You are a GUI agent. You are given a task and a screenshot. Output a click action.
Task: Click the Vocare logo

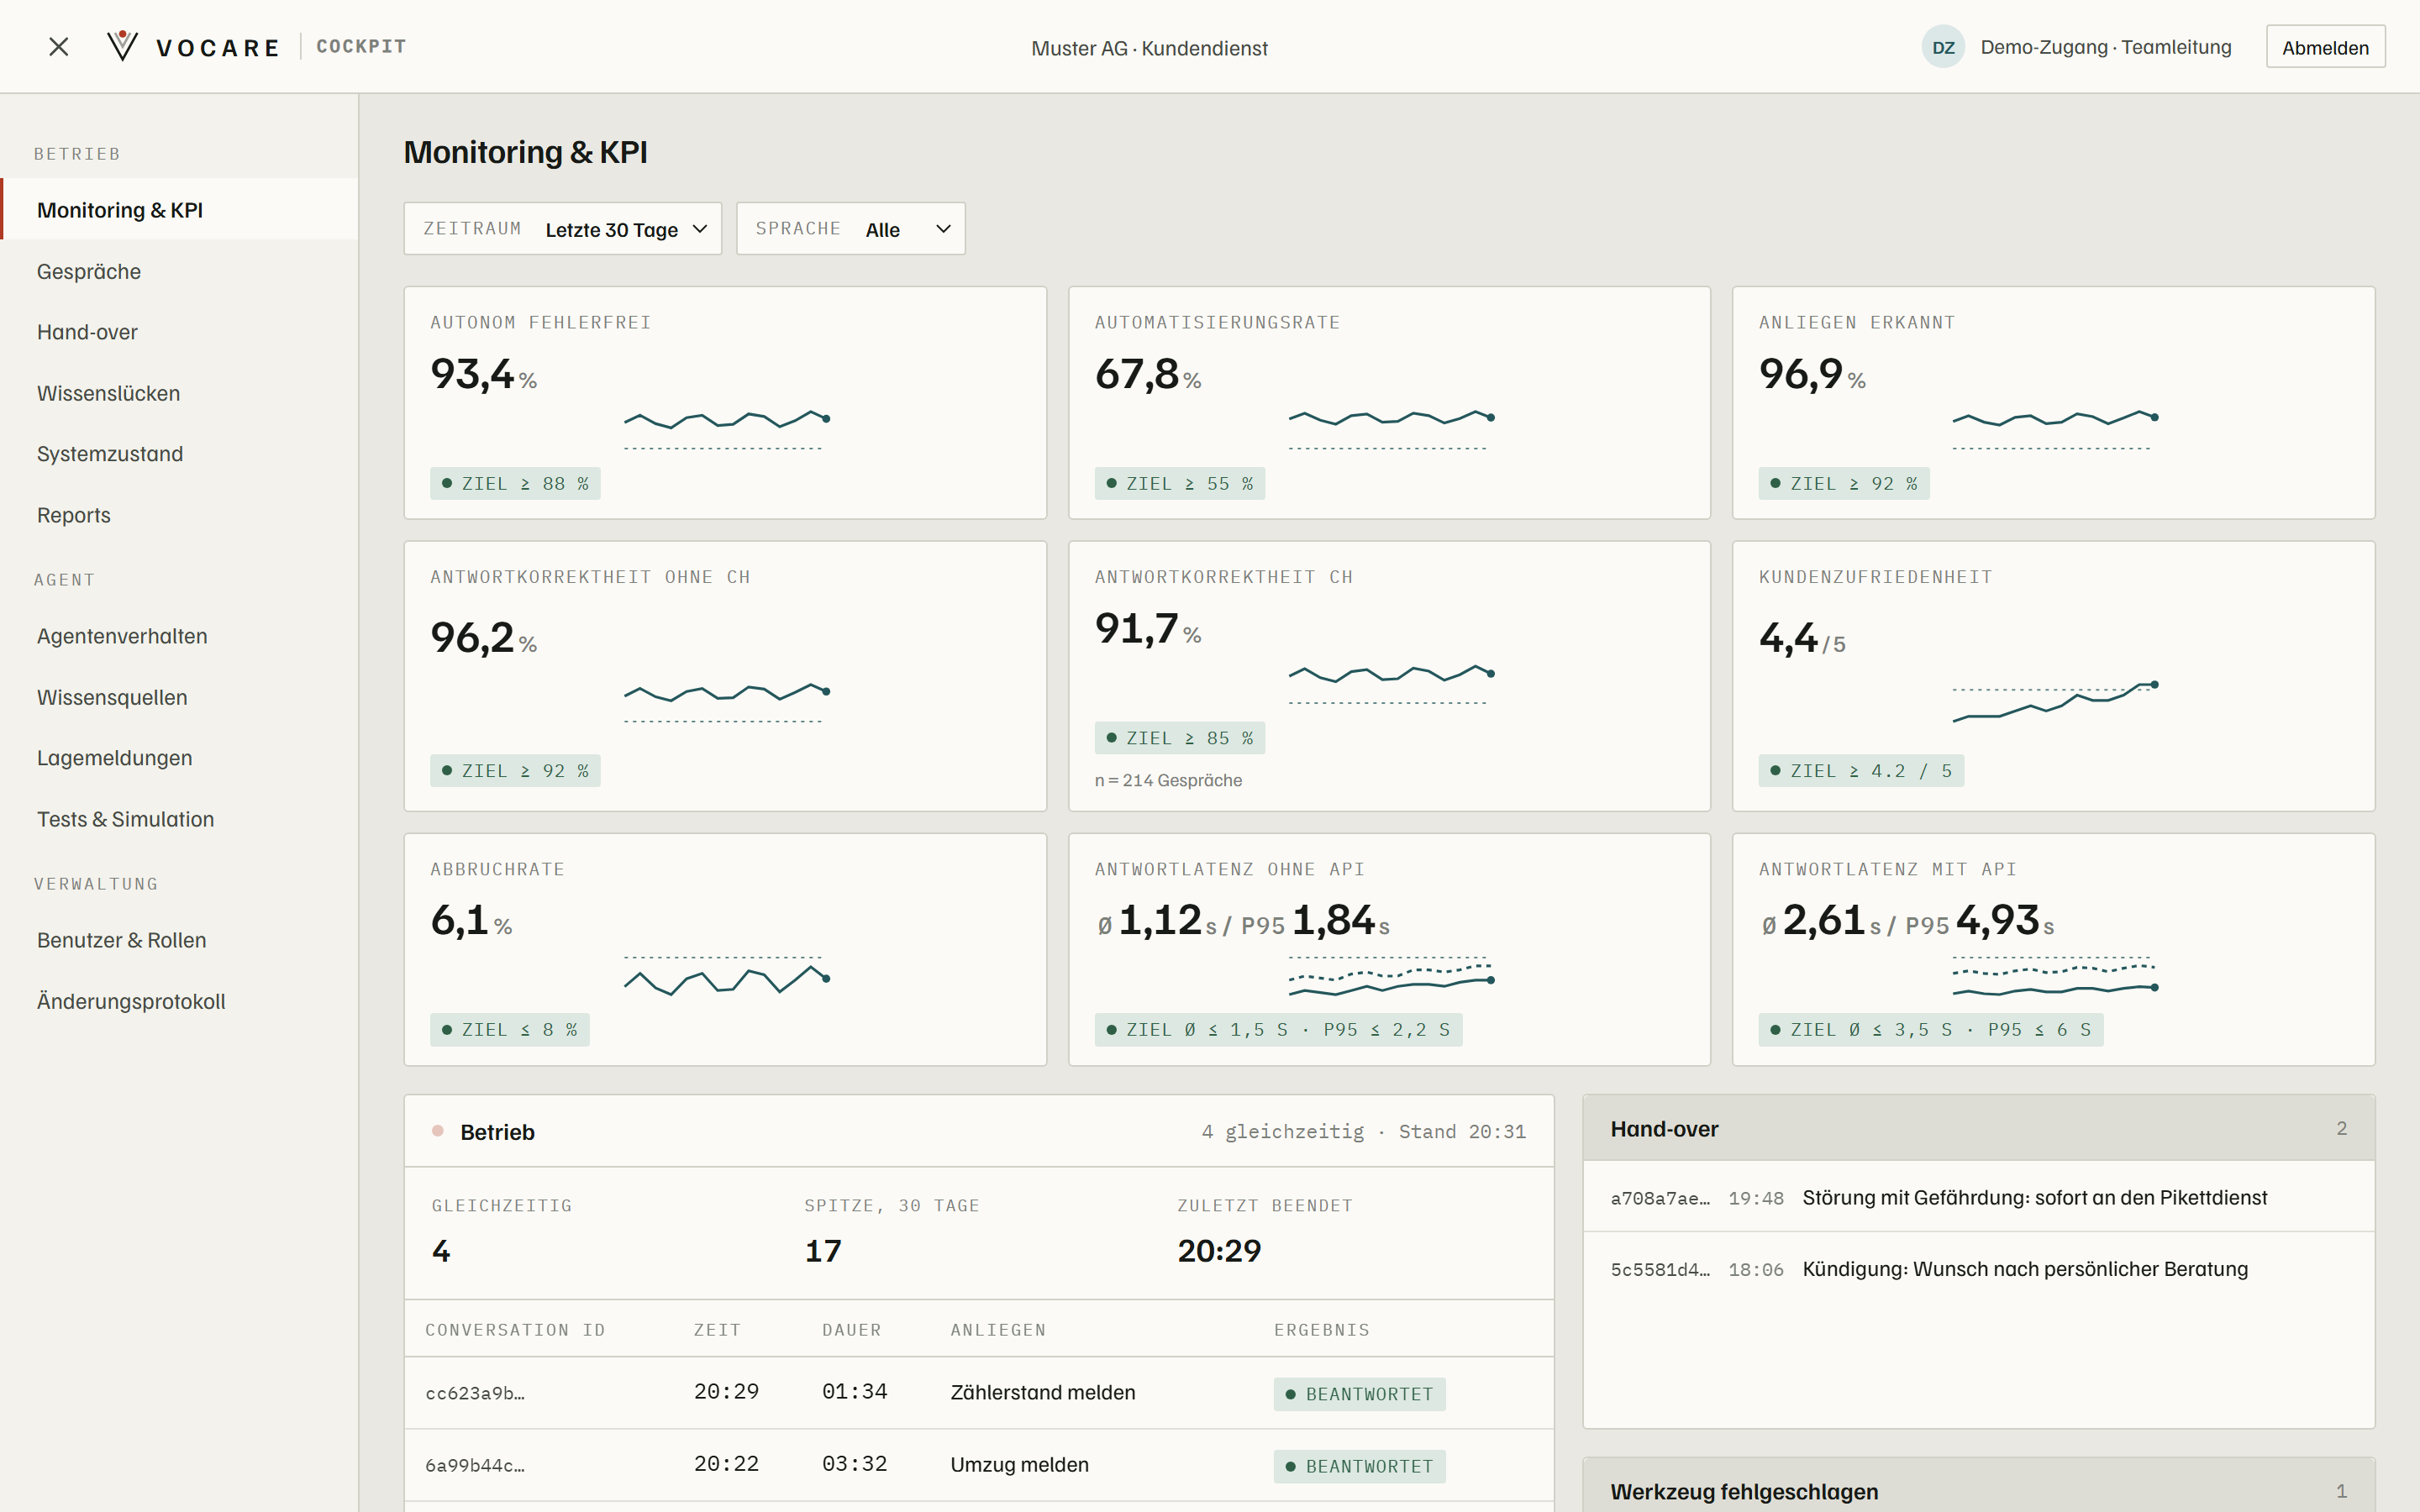coord(193,47)
